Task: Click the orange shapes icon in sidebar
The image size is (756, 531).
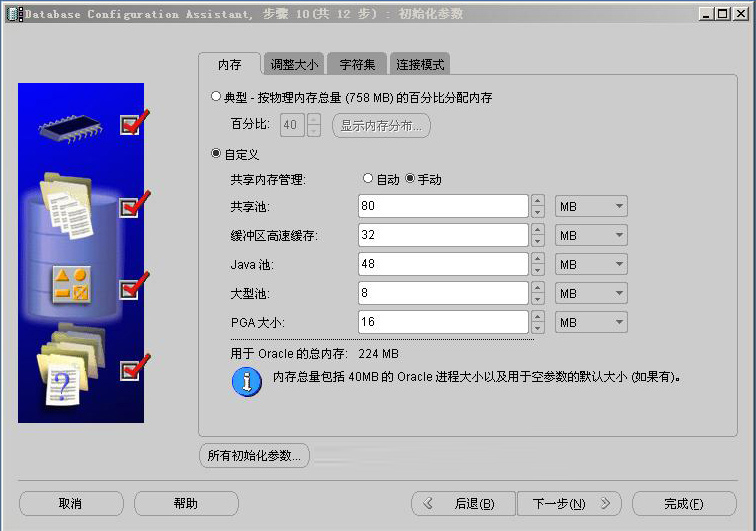Action: (72, 285)
